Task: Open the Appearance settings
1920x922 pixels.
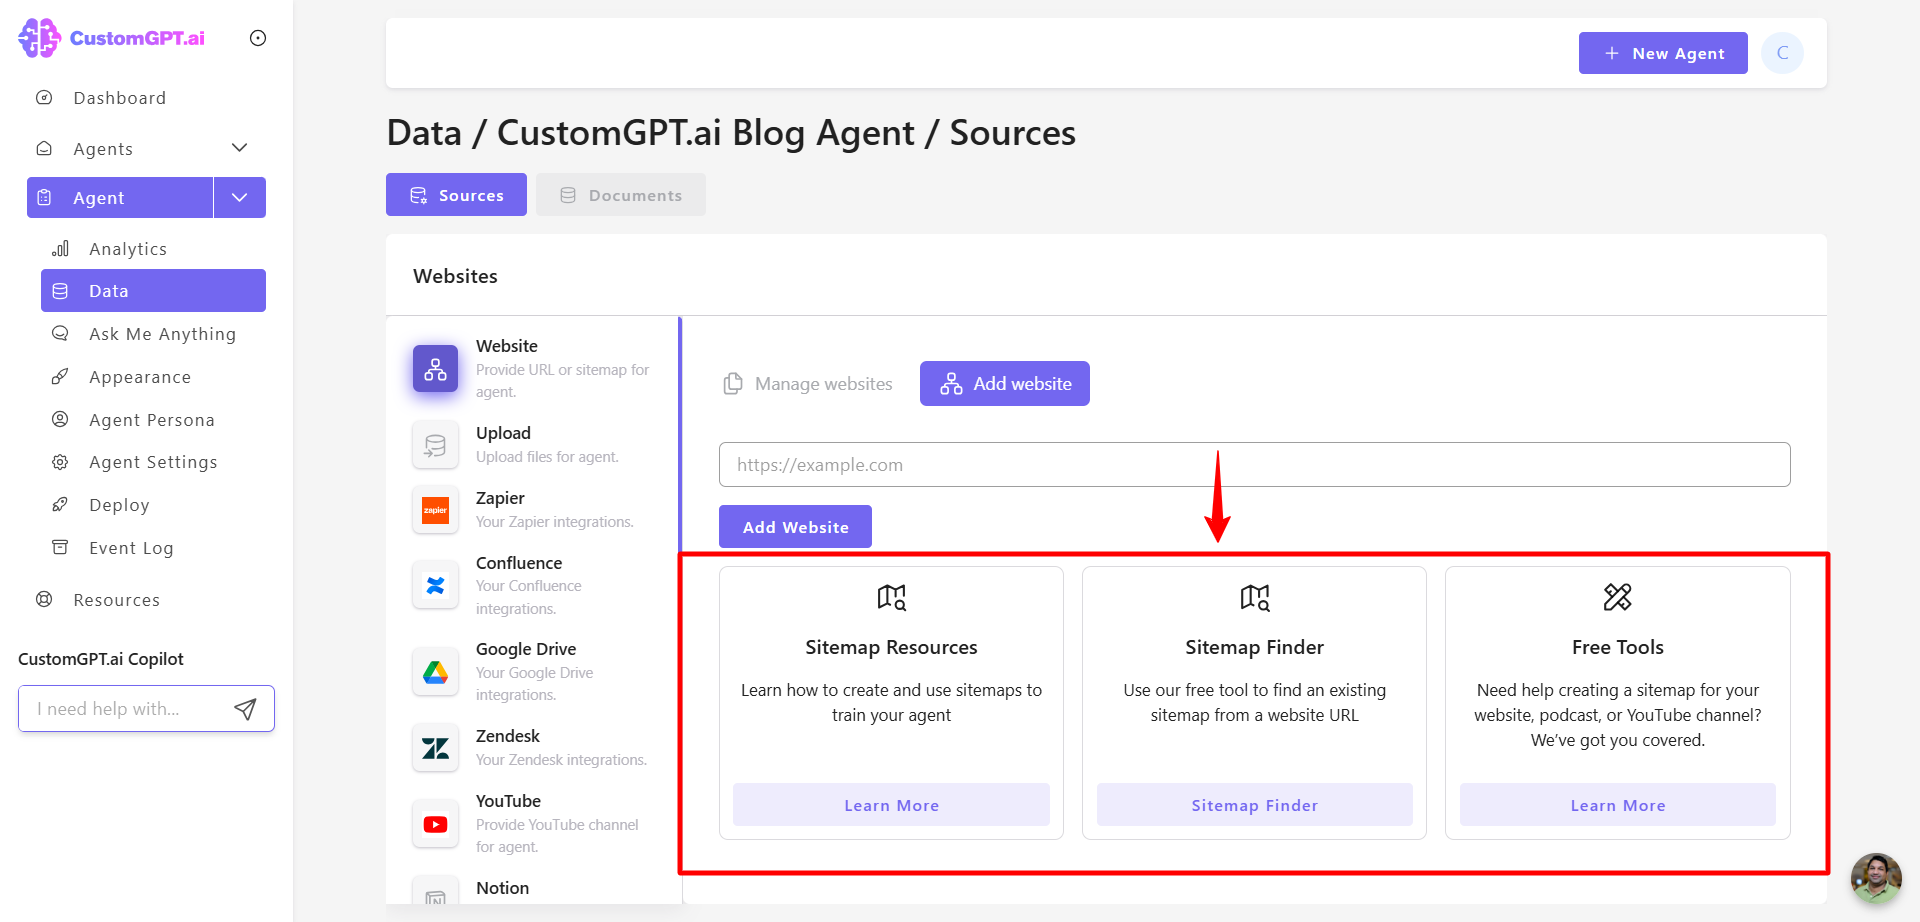Action: (140, 377)
